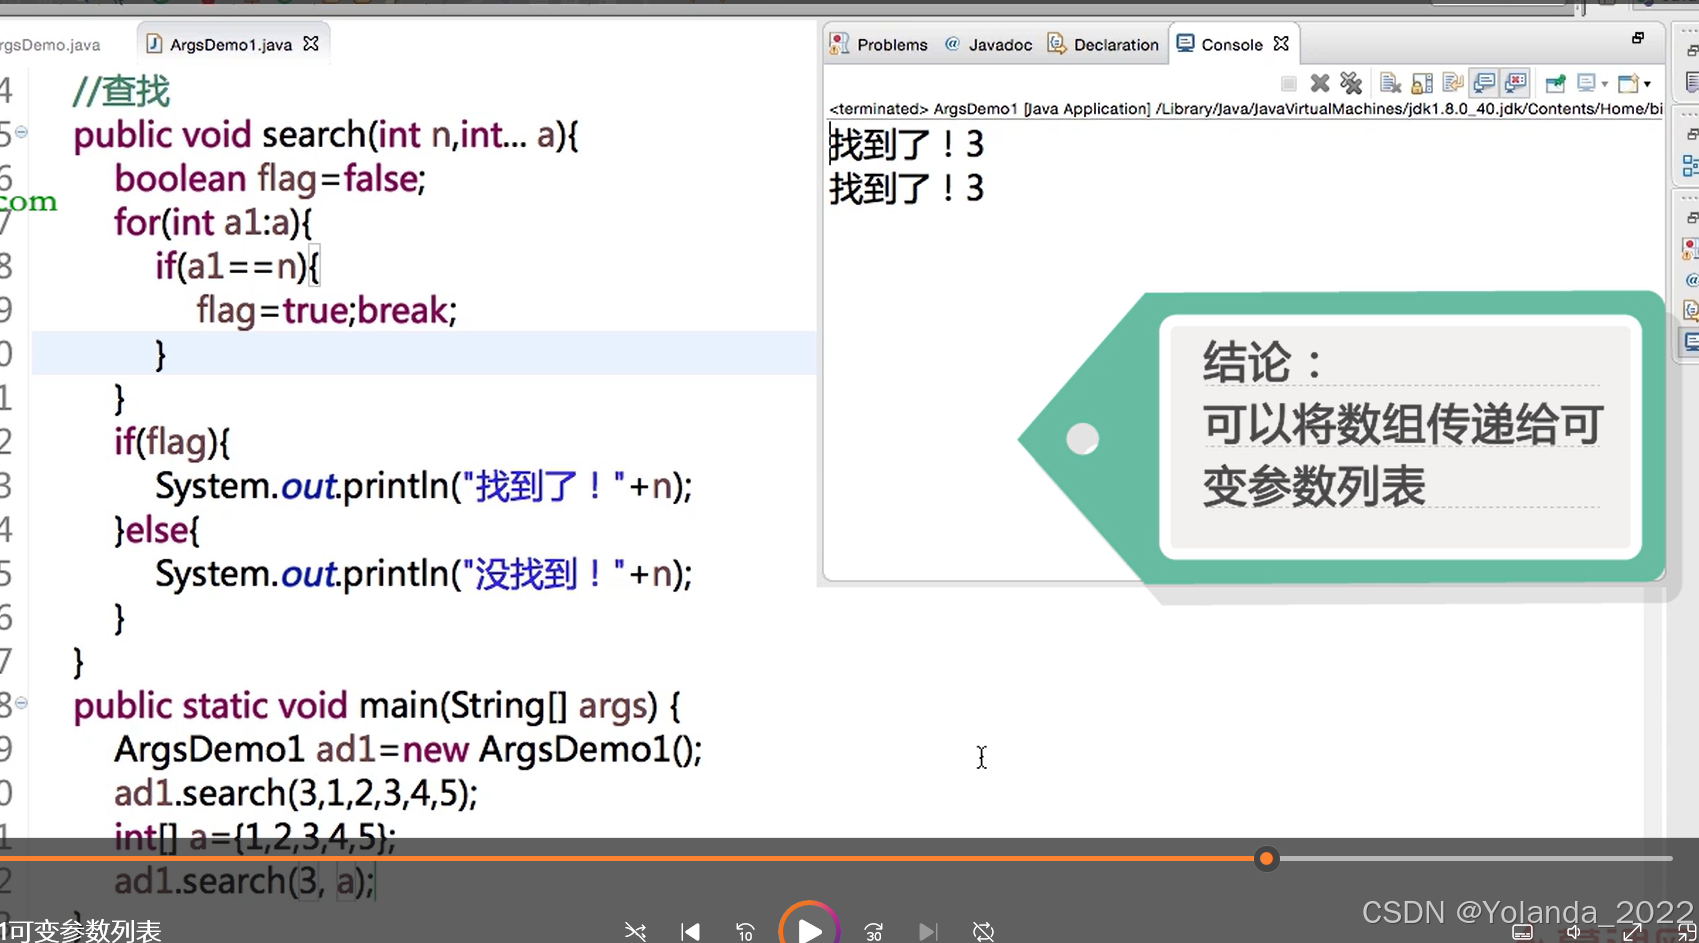Switch to the Javadoc tab

click(989, 44)
